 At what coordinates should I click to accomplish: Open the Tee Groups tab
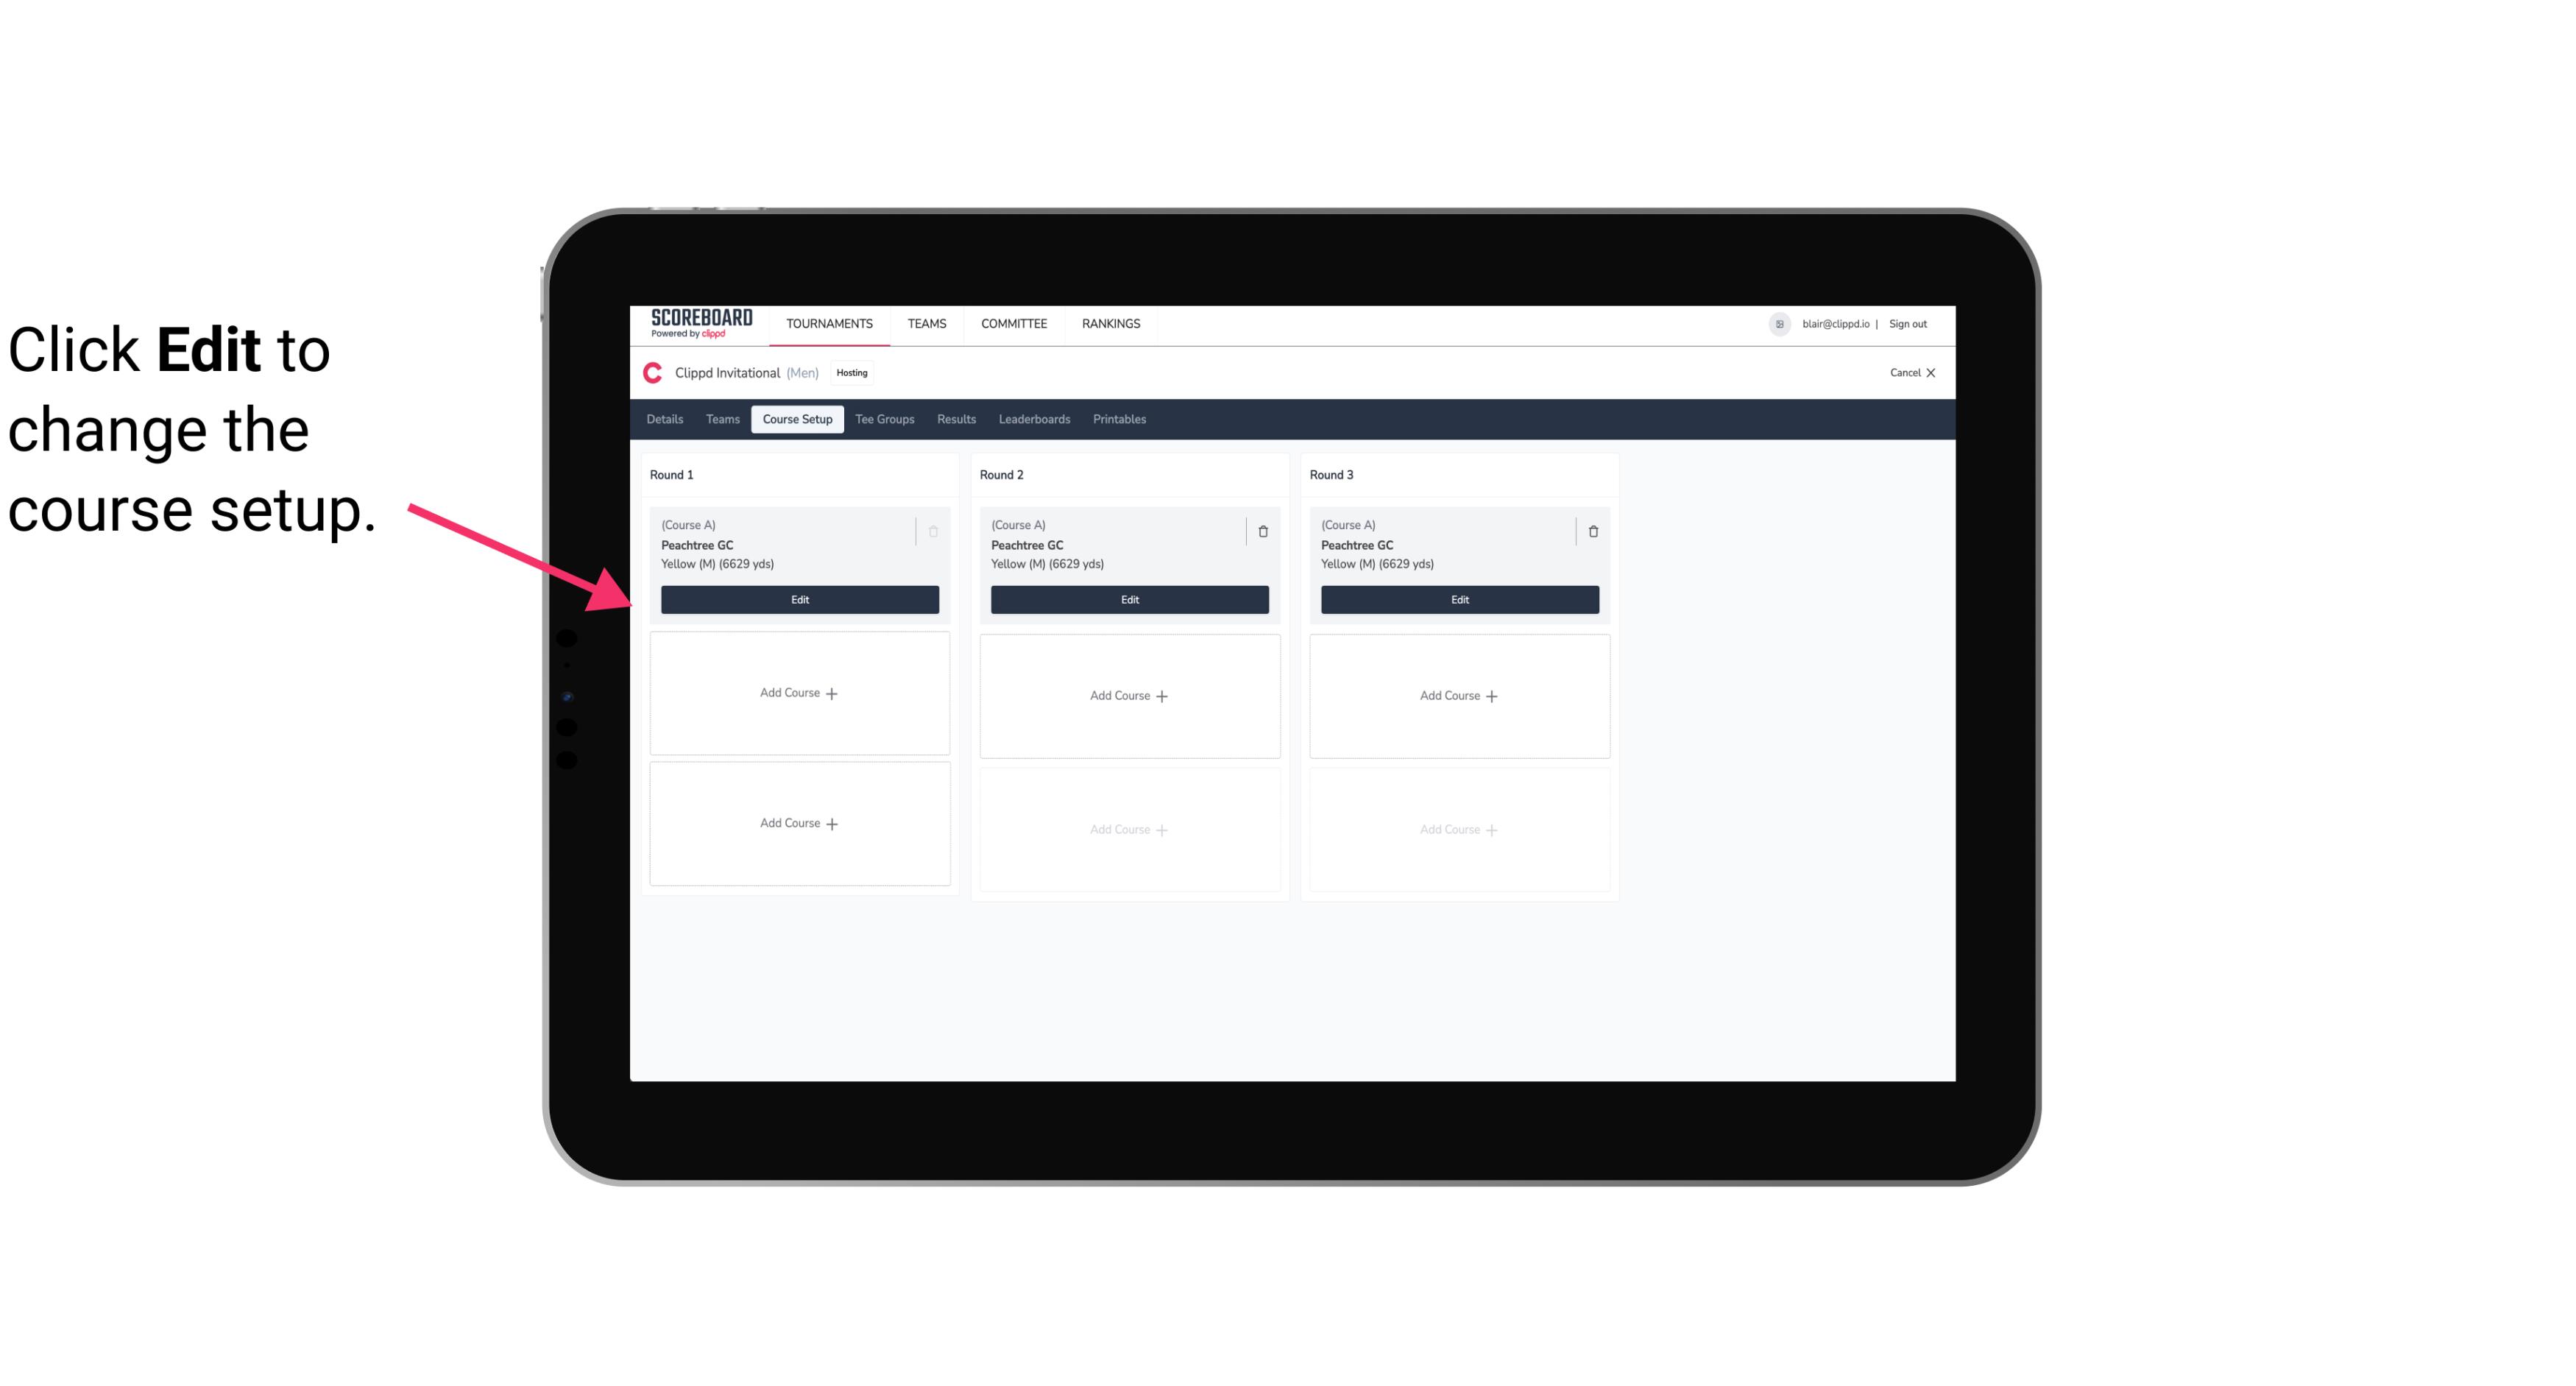coord(885,418)
